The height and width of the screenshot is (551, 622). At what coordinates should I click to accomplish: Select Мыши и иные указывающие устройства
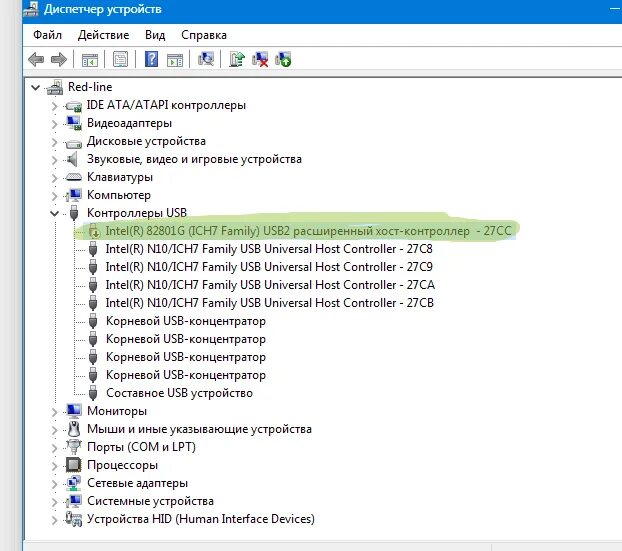[x=199, y=429]
